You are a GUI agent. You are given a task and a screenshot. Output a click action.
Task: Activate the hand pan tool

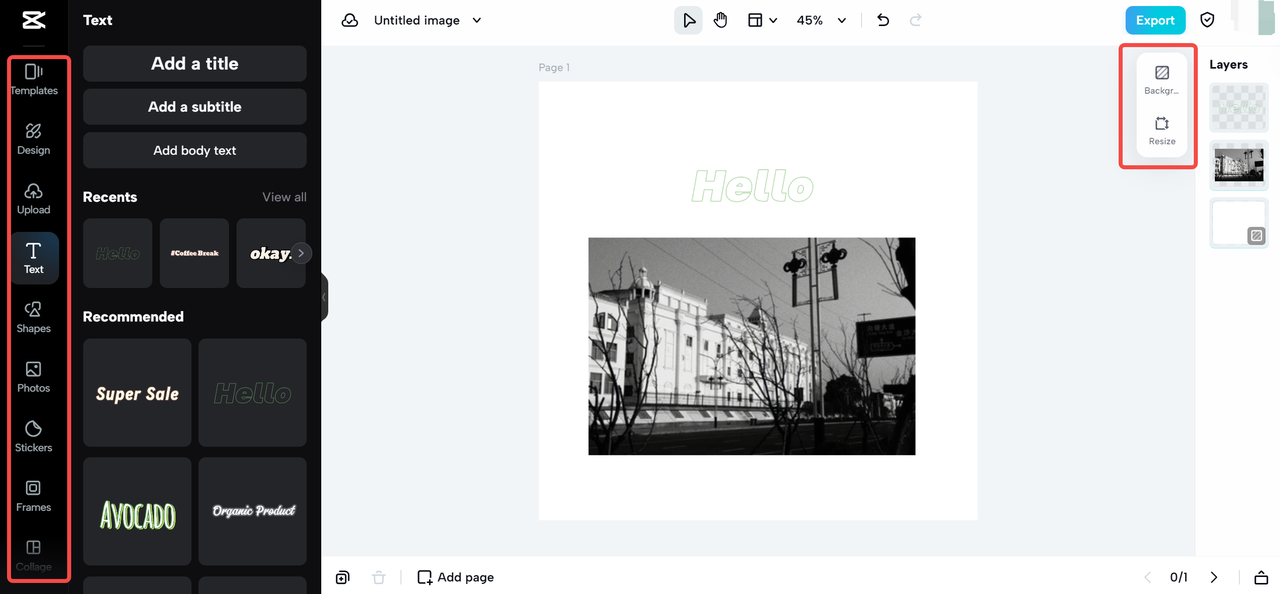click(x=721, y=20)
